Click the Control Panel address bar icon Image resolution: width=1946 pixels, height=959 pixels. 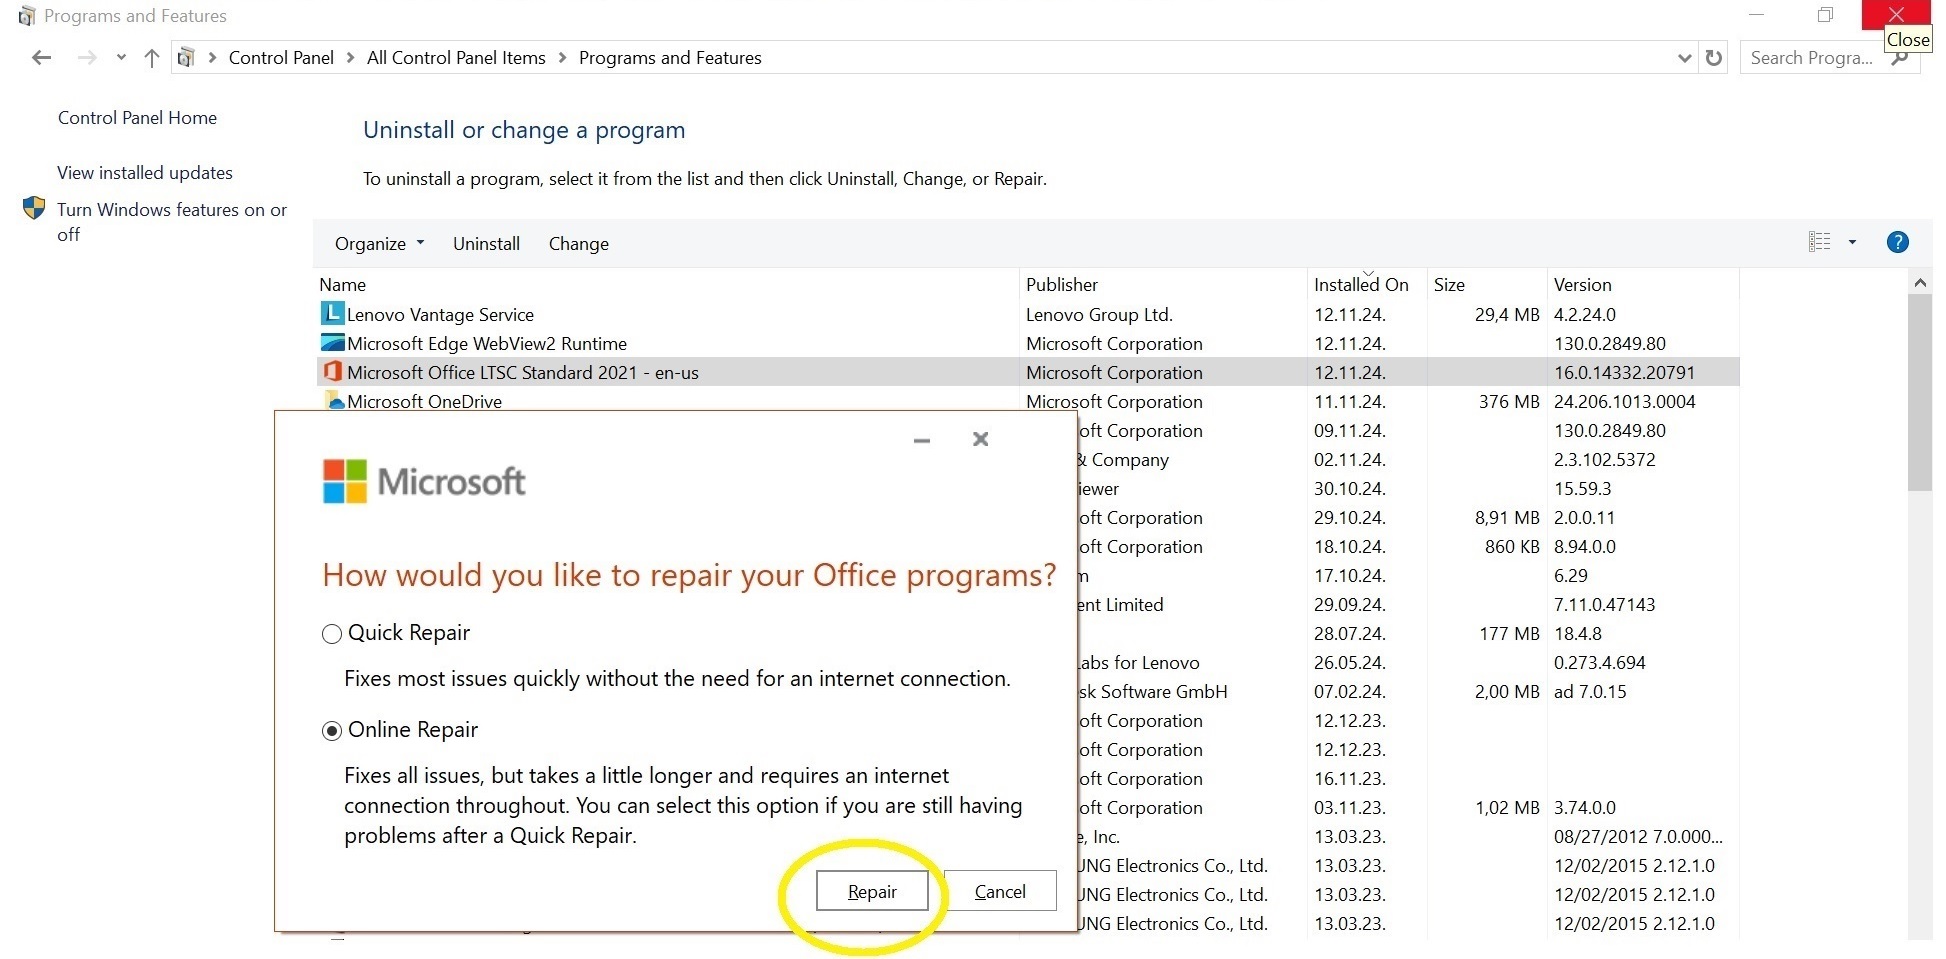tap(186, 58)
